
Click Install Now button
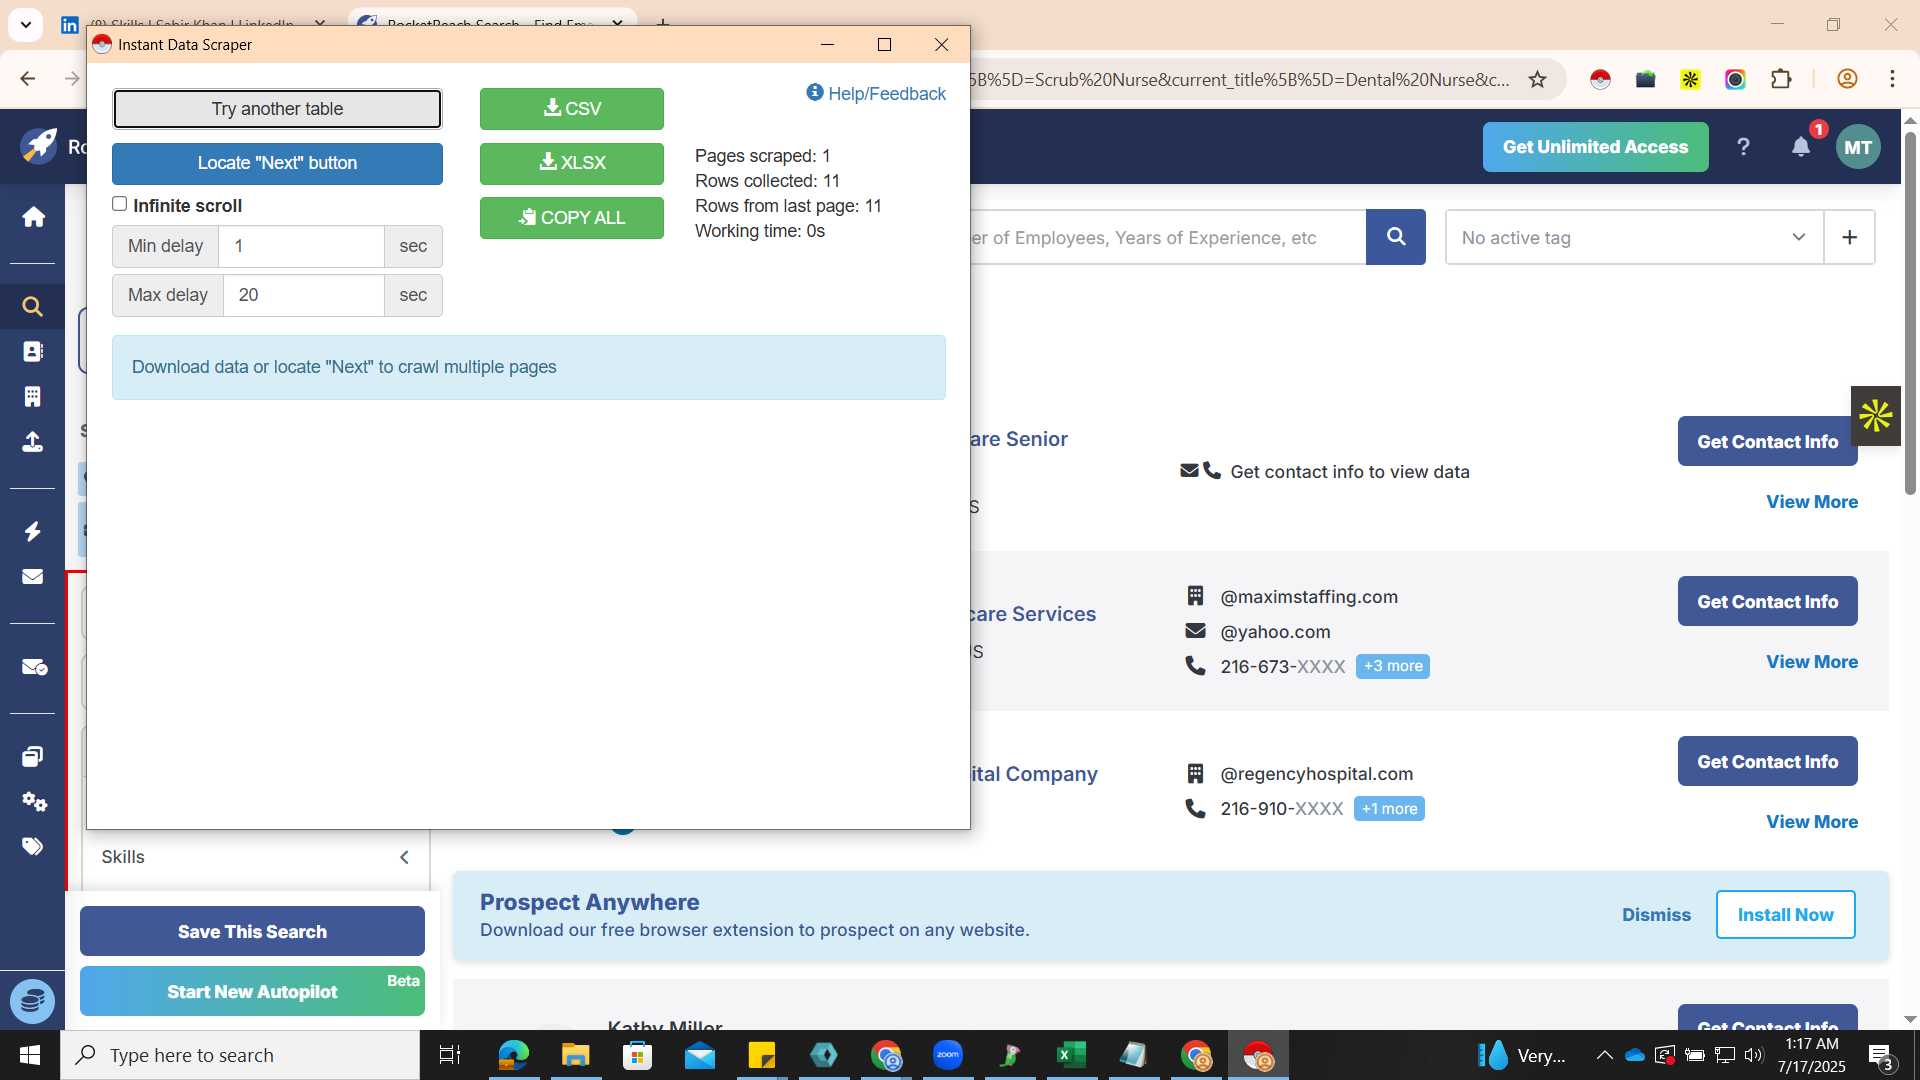click(1785, 915)
